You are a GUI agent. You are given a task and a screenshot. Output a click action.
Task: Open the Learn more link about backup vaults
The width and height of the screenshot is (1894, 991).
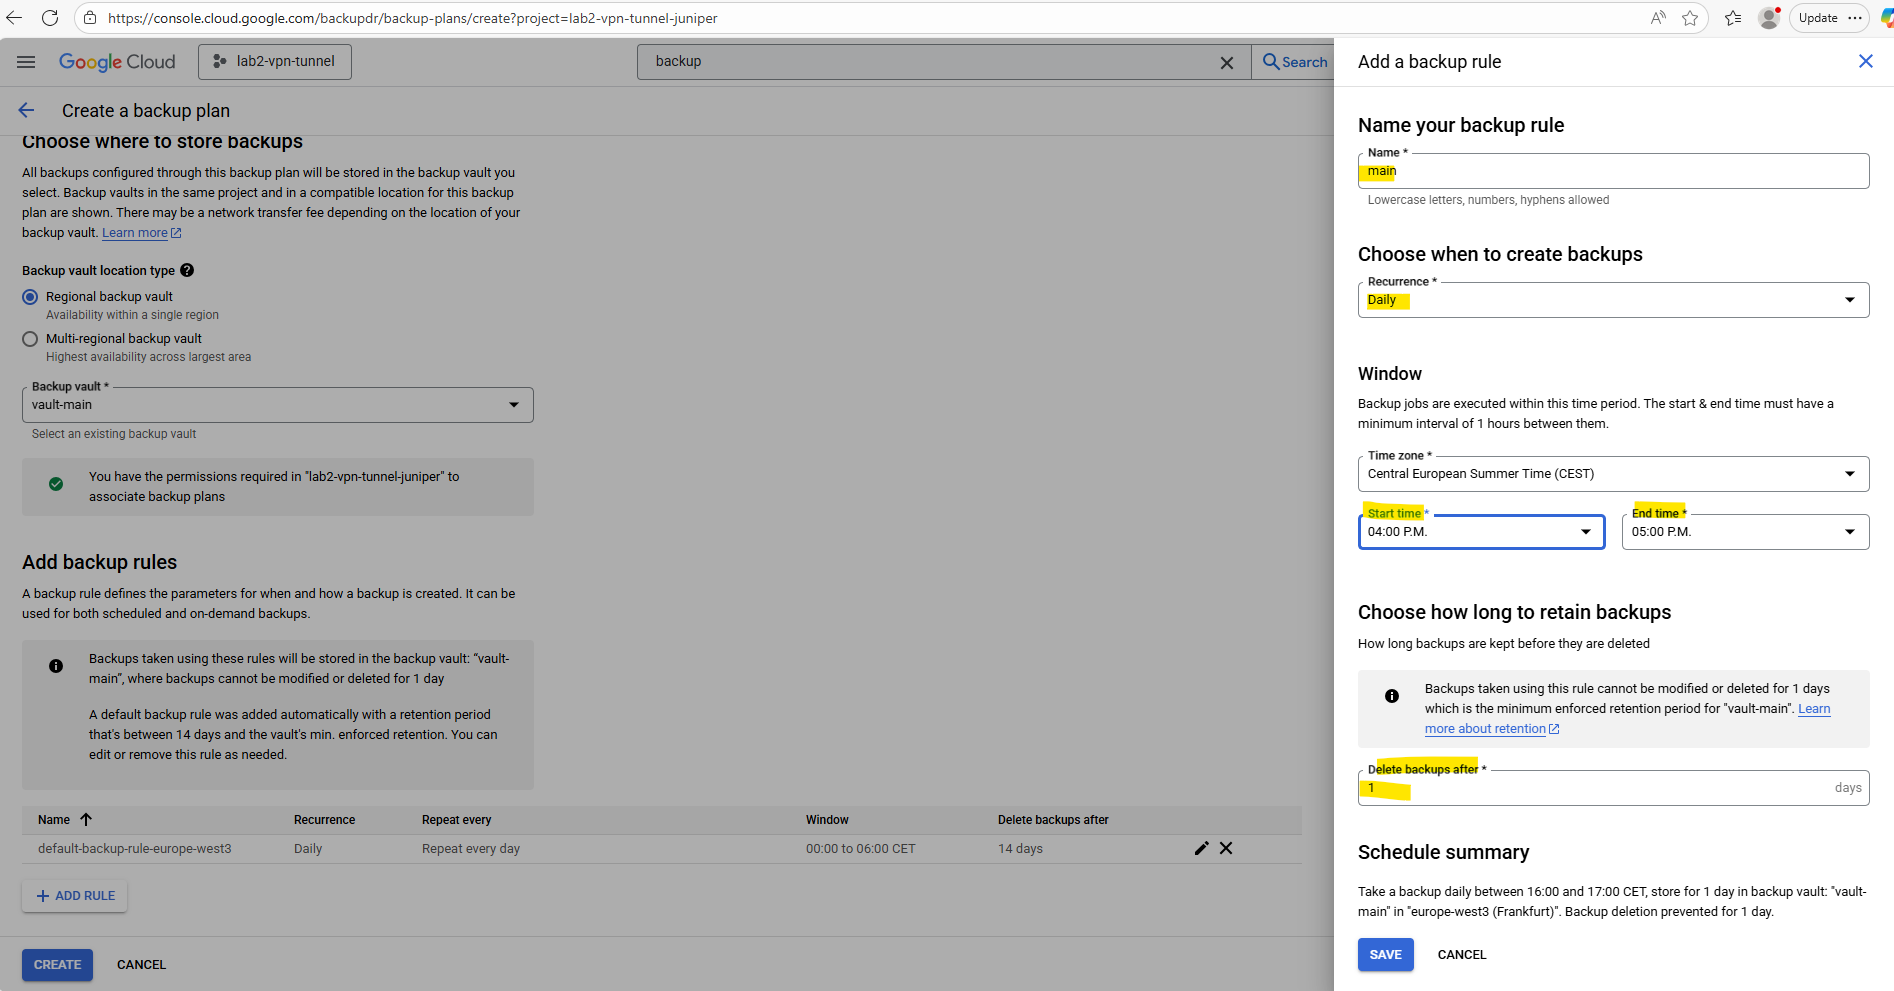click(x=141, y=233)
